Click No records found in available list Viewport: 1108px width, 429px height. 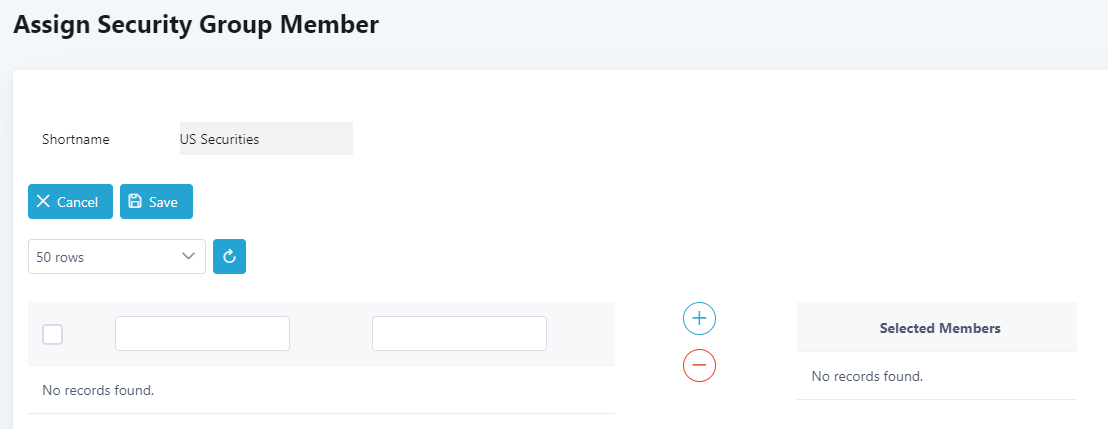98,390
